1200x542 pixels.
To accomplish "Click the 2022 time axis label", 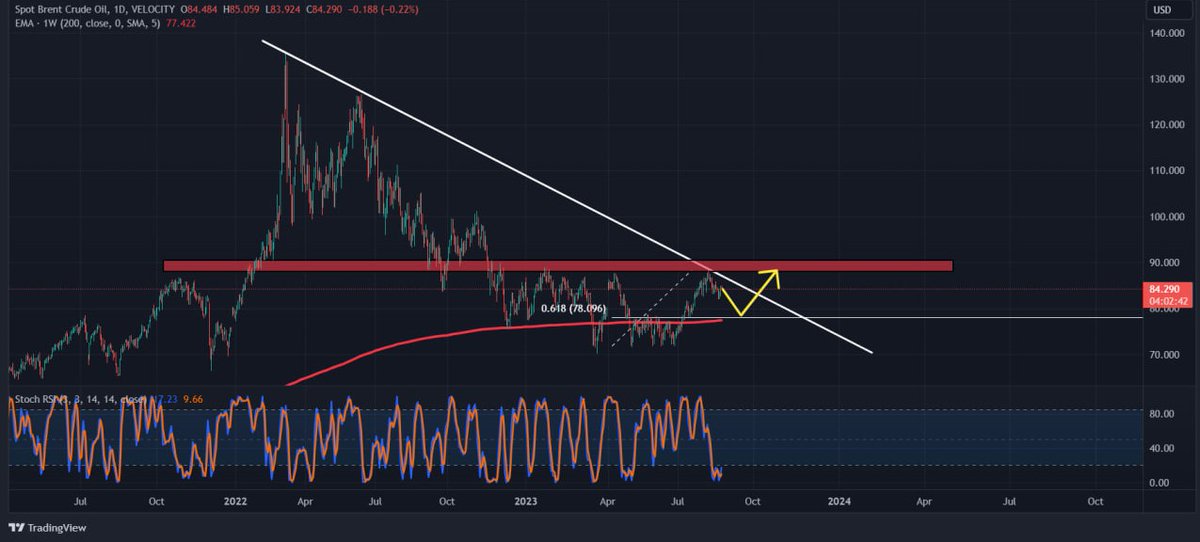I will [x=237, y=500].
